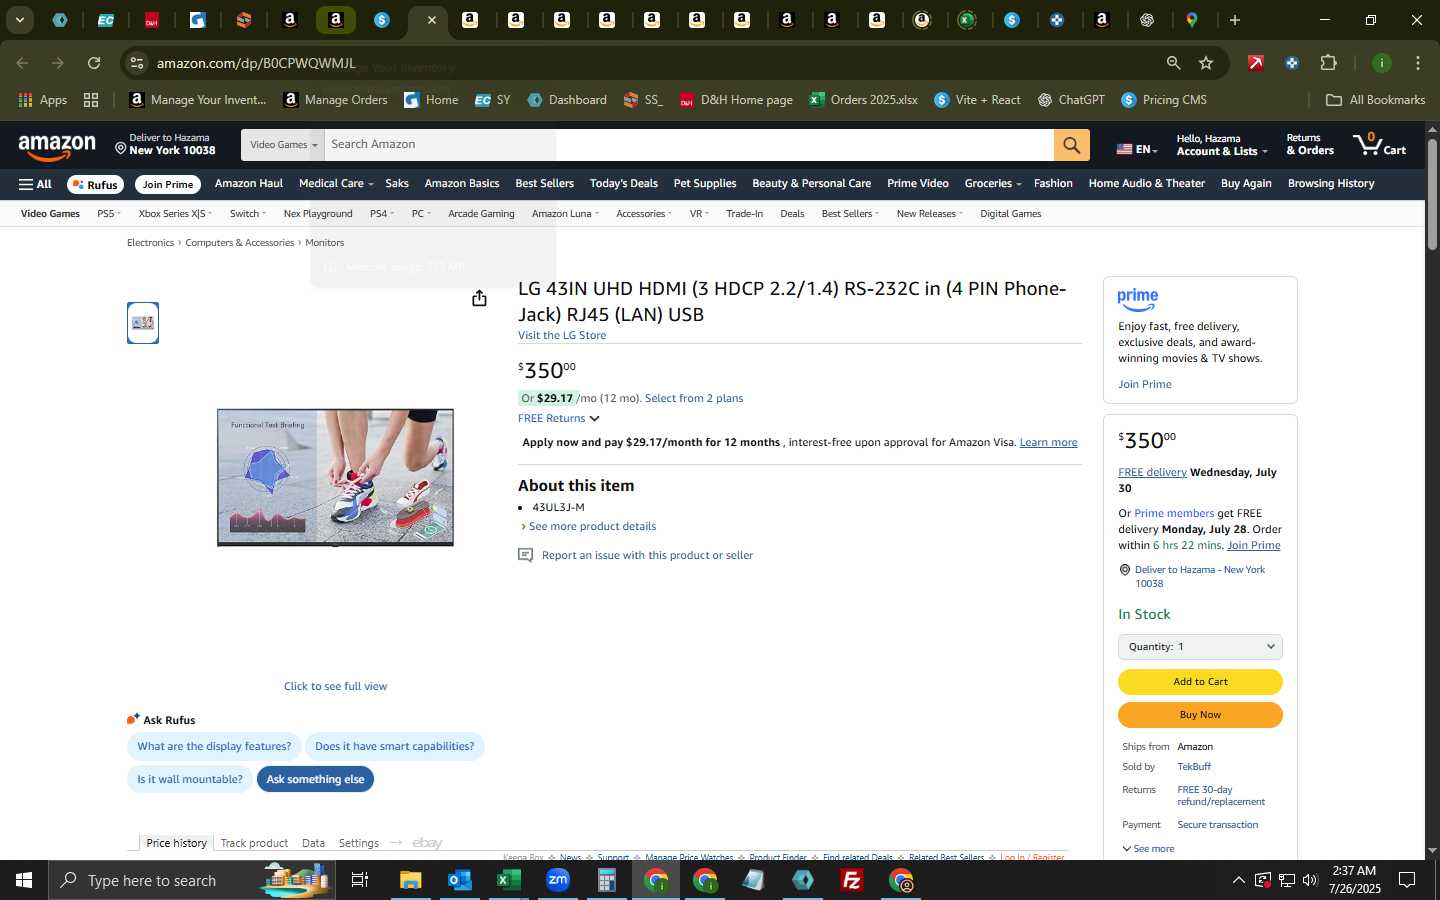Open Task View on taskbar
Image resolution: width=1440 pixels, height=900 pixels.
click(360, 880)
